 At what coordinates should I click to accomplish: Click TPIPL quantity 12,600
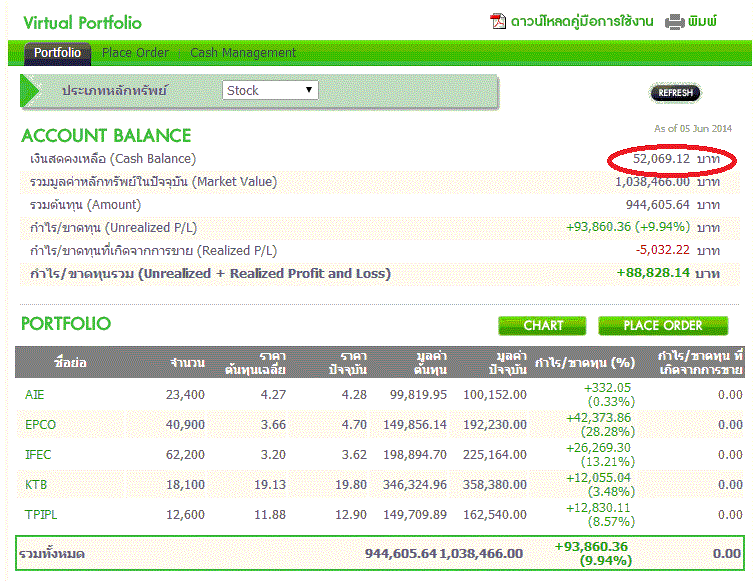pos(185,515)
